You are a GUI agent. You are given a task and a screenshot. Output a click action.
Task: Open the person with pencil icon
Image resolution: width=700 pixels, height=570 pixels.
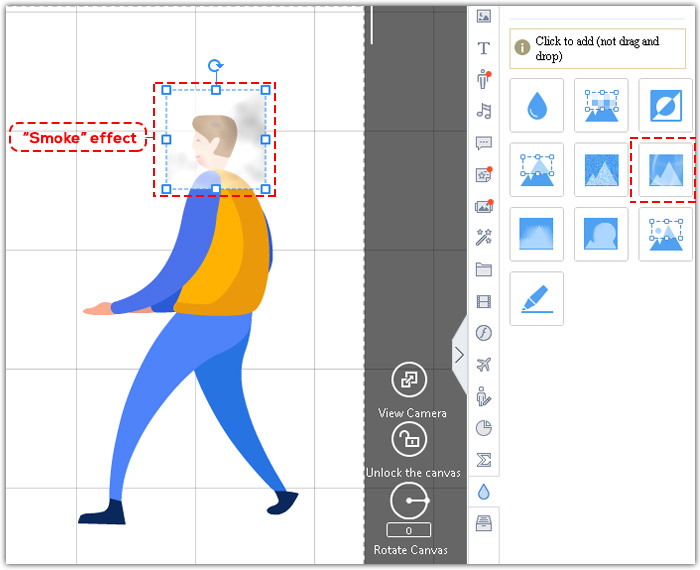click(x=484, y=396)
